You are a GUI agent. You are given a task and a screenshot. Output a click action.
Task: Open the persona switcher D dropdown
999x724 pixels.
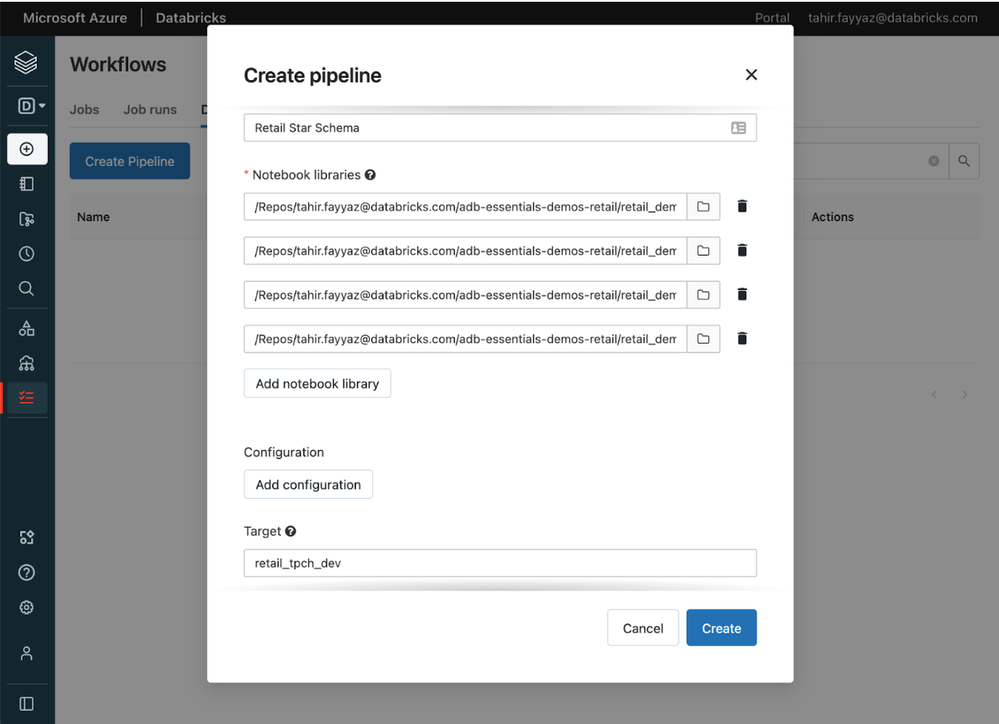point(31,105)
